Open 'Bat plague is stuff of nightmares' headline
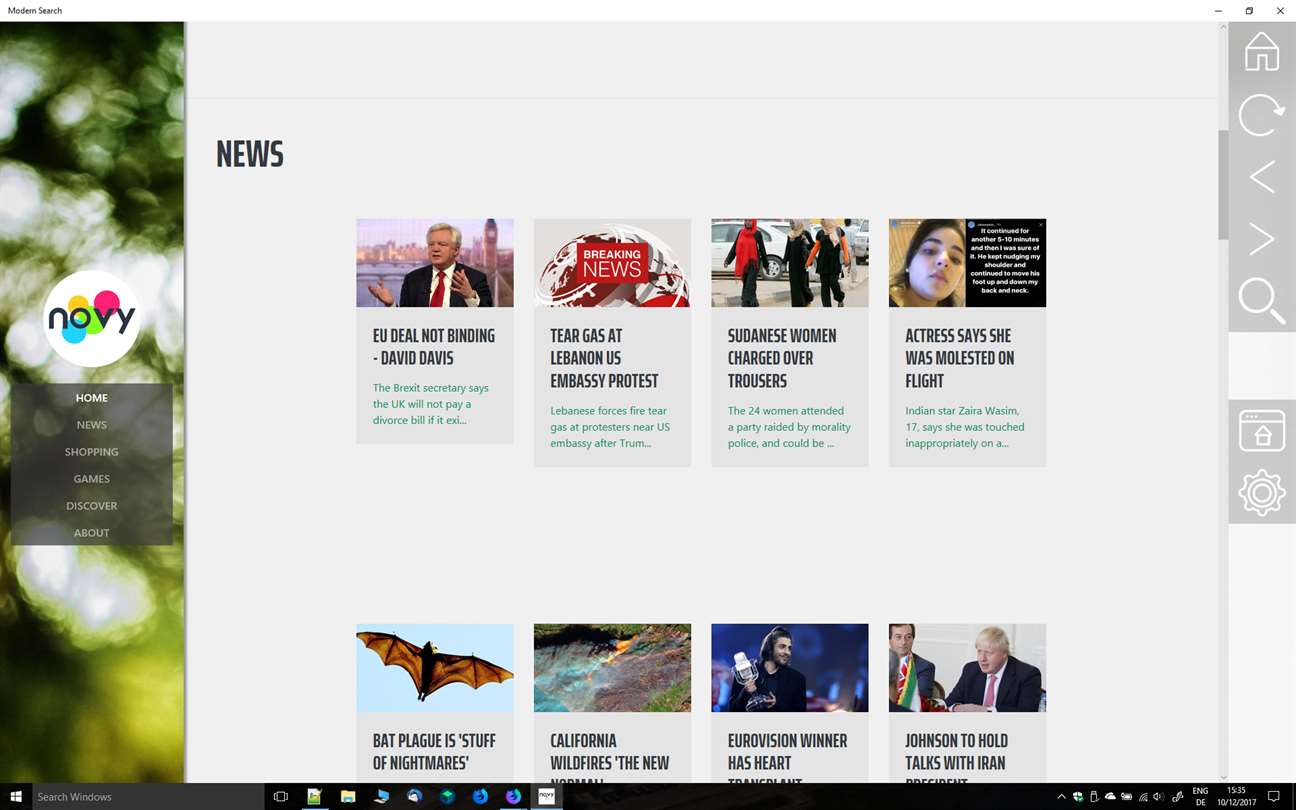This screenshot has height=810, width=1296. coord(434,752)
